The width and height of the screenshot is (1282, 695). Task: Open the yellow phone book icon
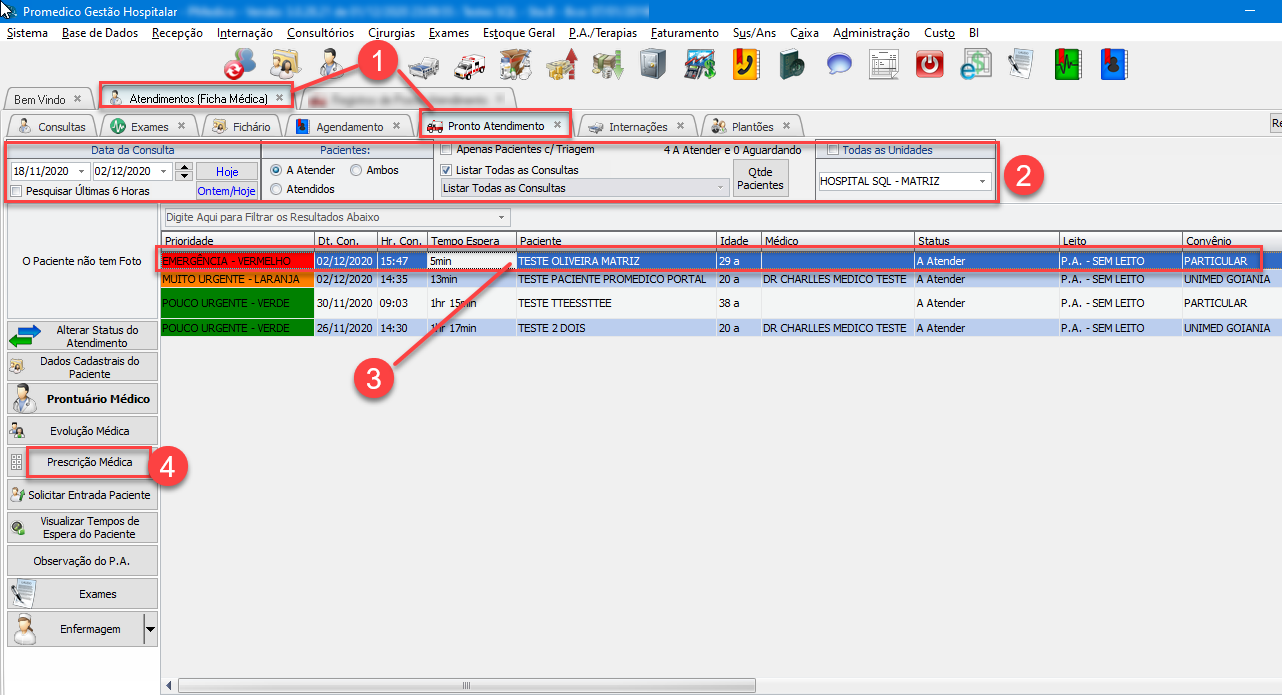point(746,66)
